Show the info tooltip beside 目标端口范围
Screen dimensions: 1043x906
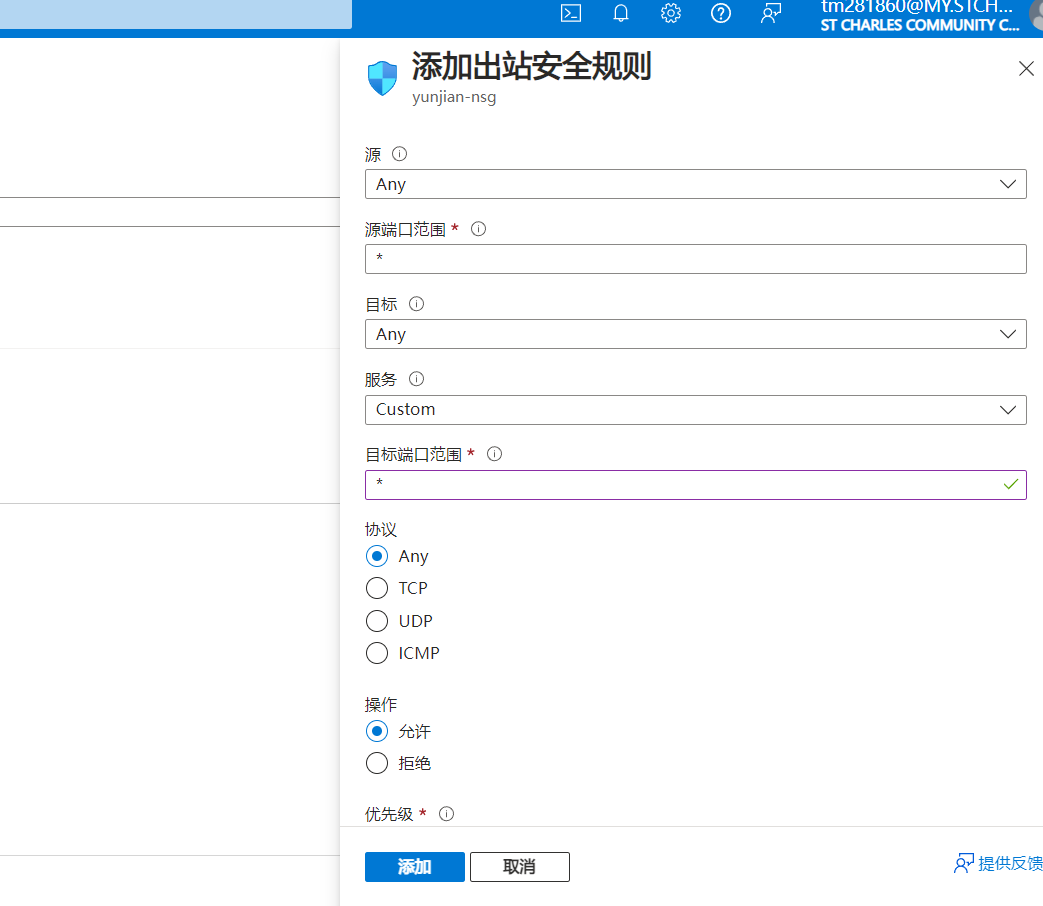[x=494, y=454]
